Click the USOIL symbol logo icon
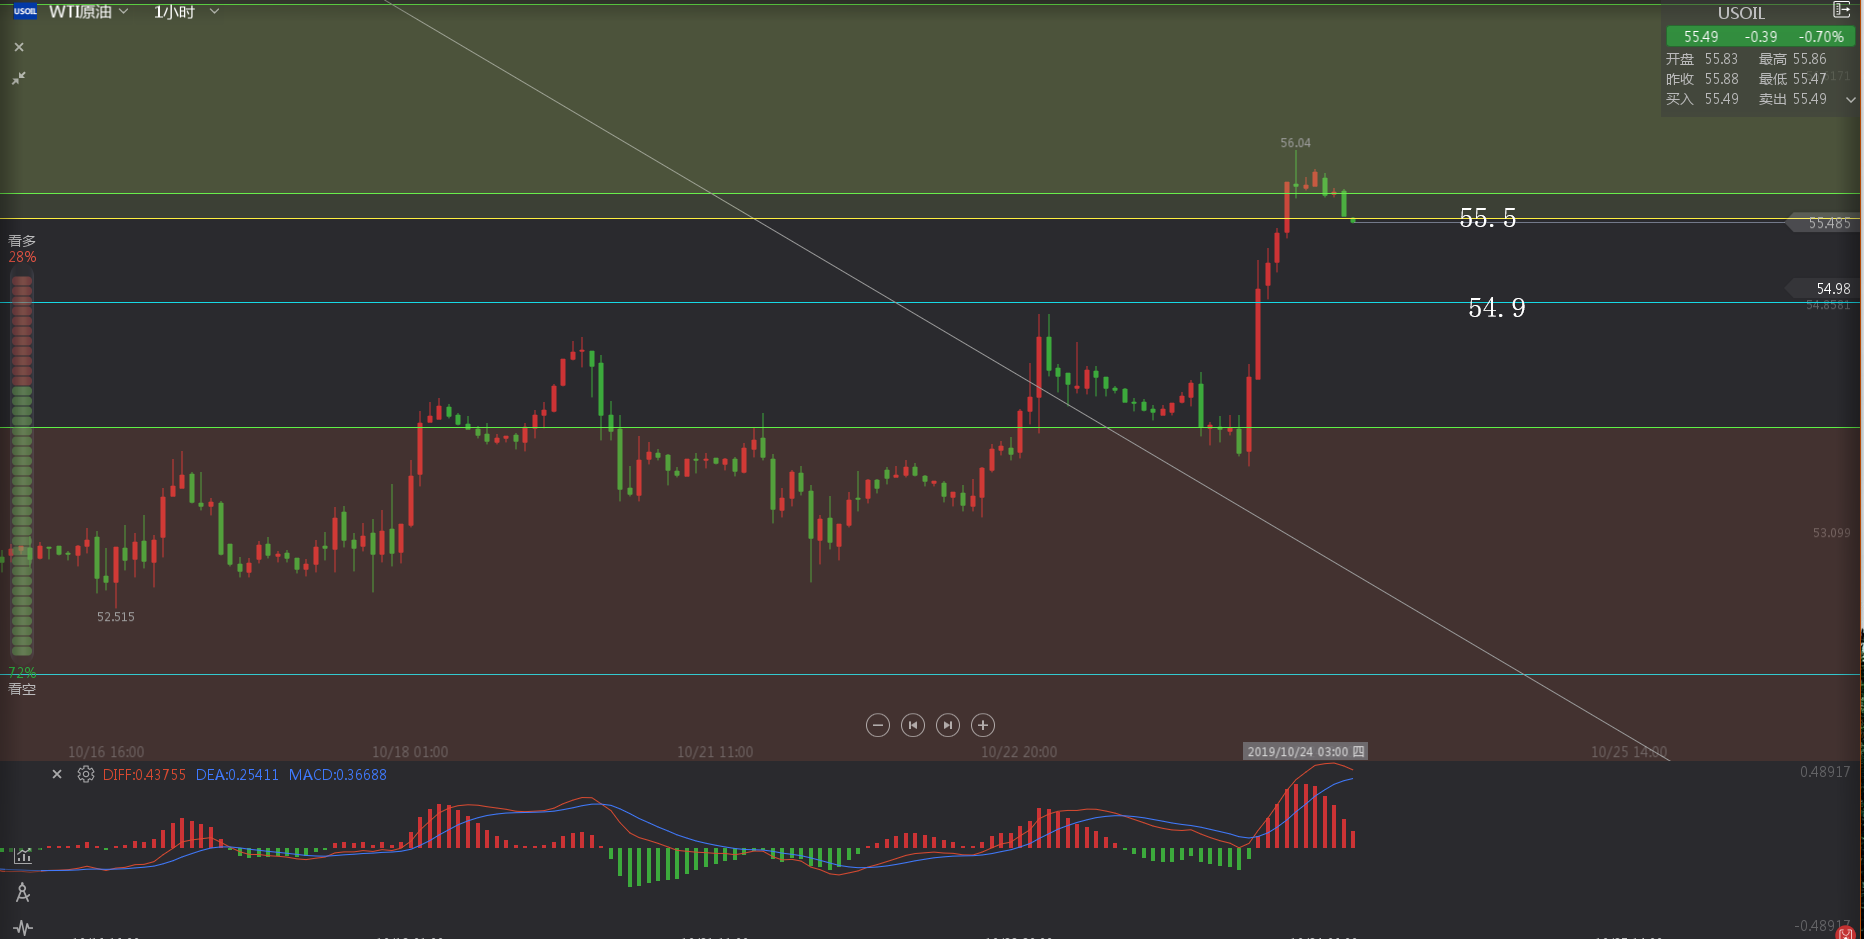The width and height of the screenshot is (1864, 939). pos(25,11)
